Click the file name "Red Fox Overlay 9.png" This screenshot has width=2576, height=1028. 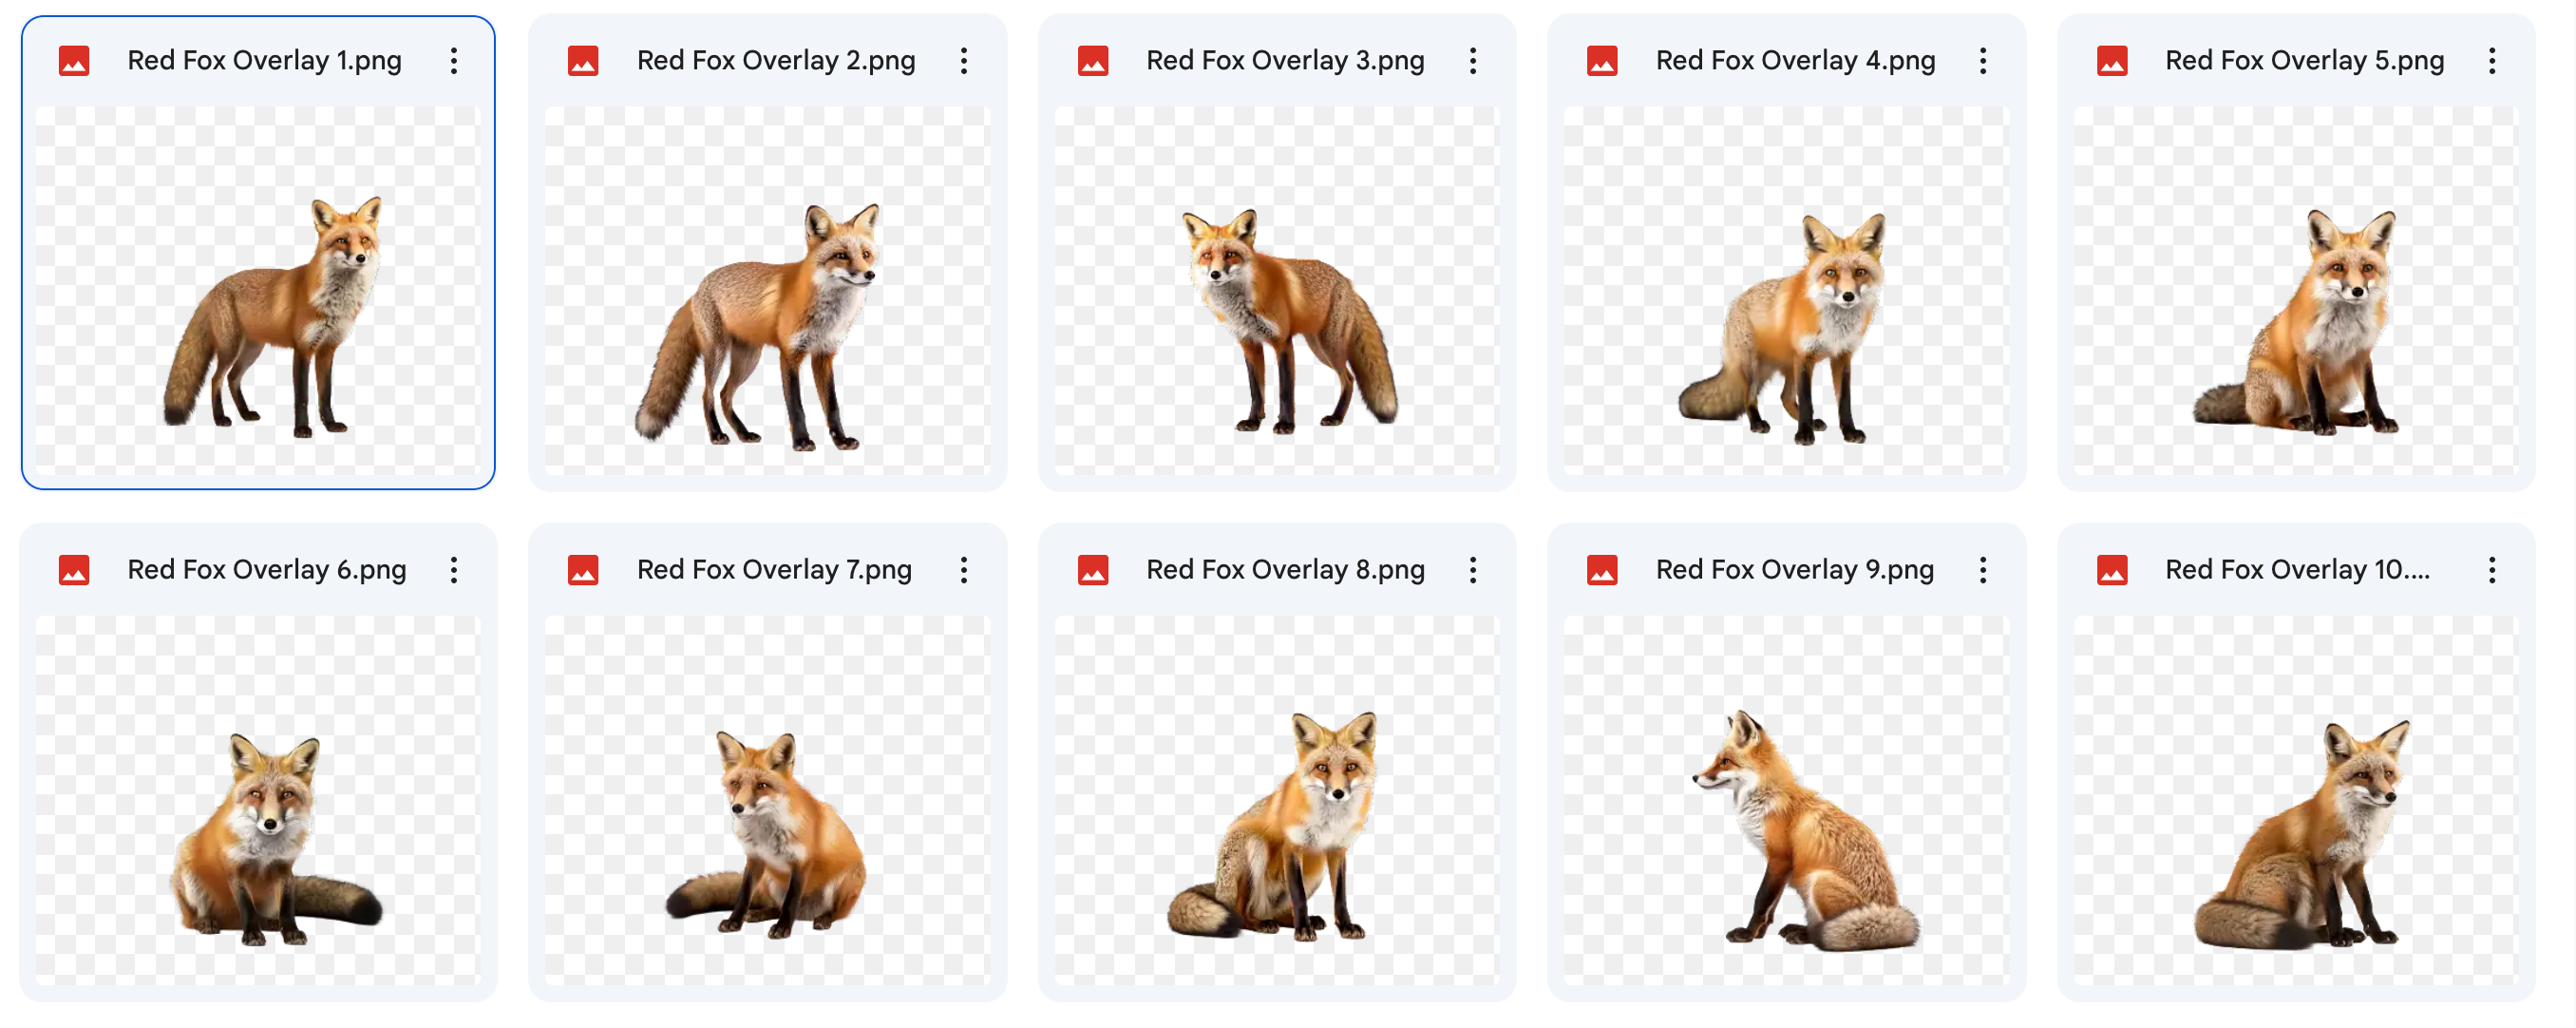pyautogui.click(x=1795, y=570)
